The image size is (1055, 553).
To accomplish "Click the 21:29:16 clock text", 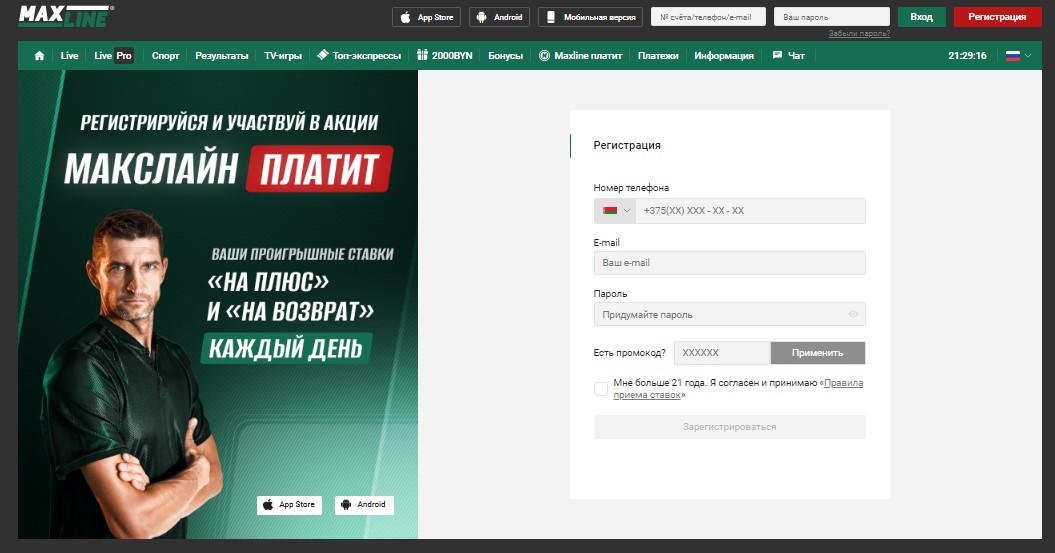I will [x=968, y=56].
